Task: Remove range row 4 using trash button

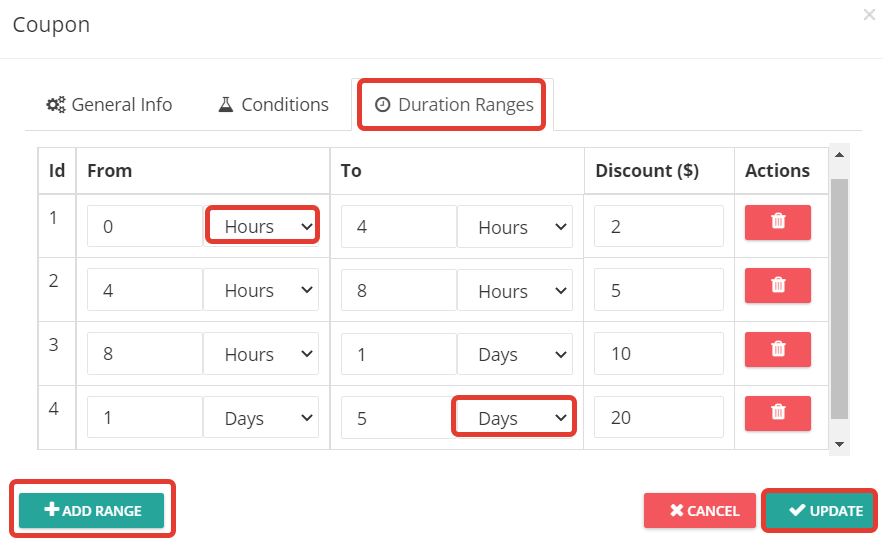Action: pos(778,413)
